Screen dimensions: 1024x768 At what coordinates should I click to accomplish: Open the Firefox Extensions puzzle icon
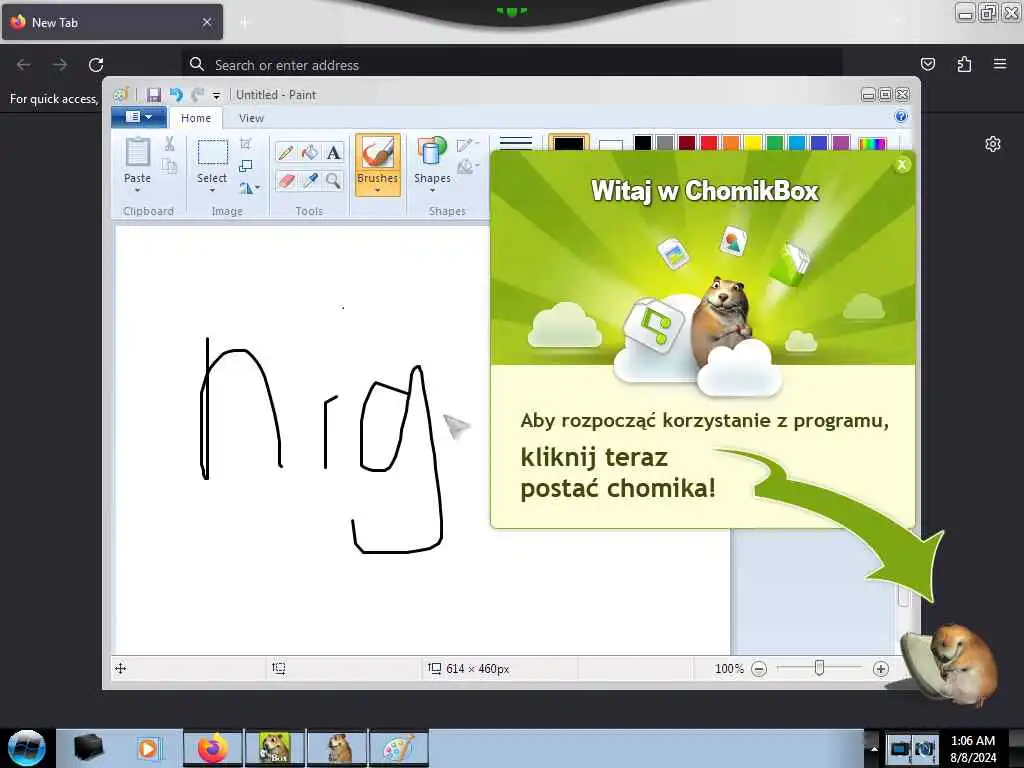964,64
